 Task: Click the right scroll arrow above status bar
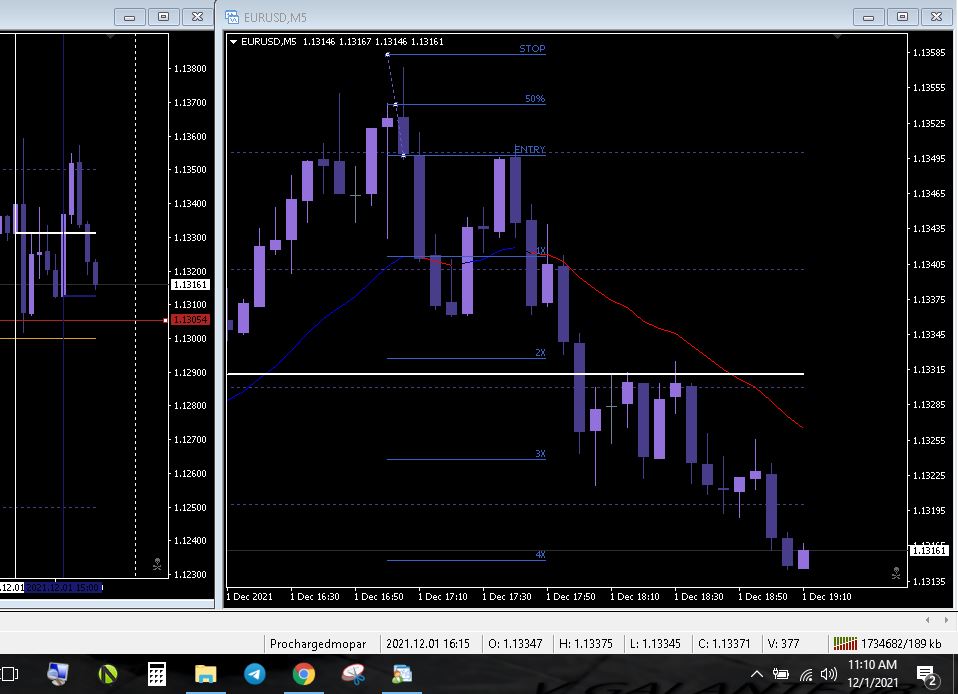click(x=946, y=619)
